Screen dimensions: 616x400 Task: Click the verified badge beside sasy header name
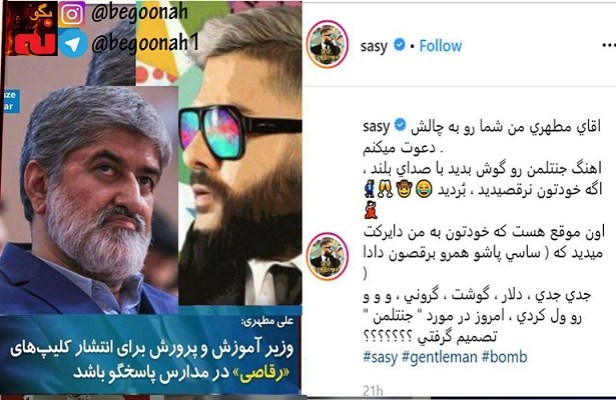(400, 44)
